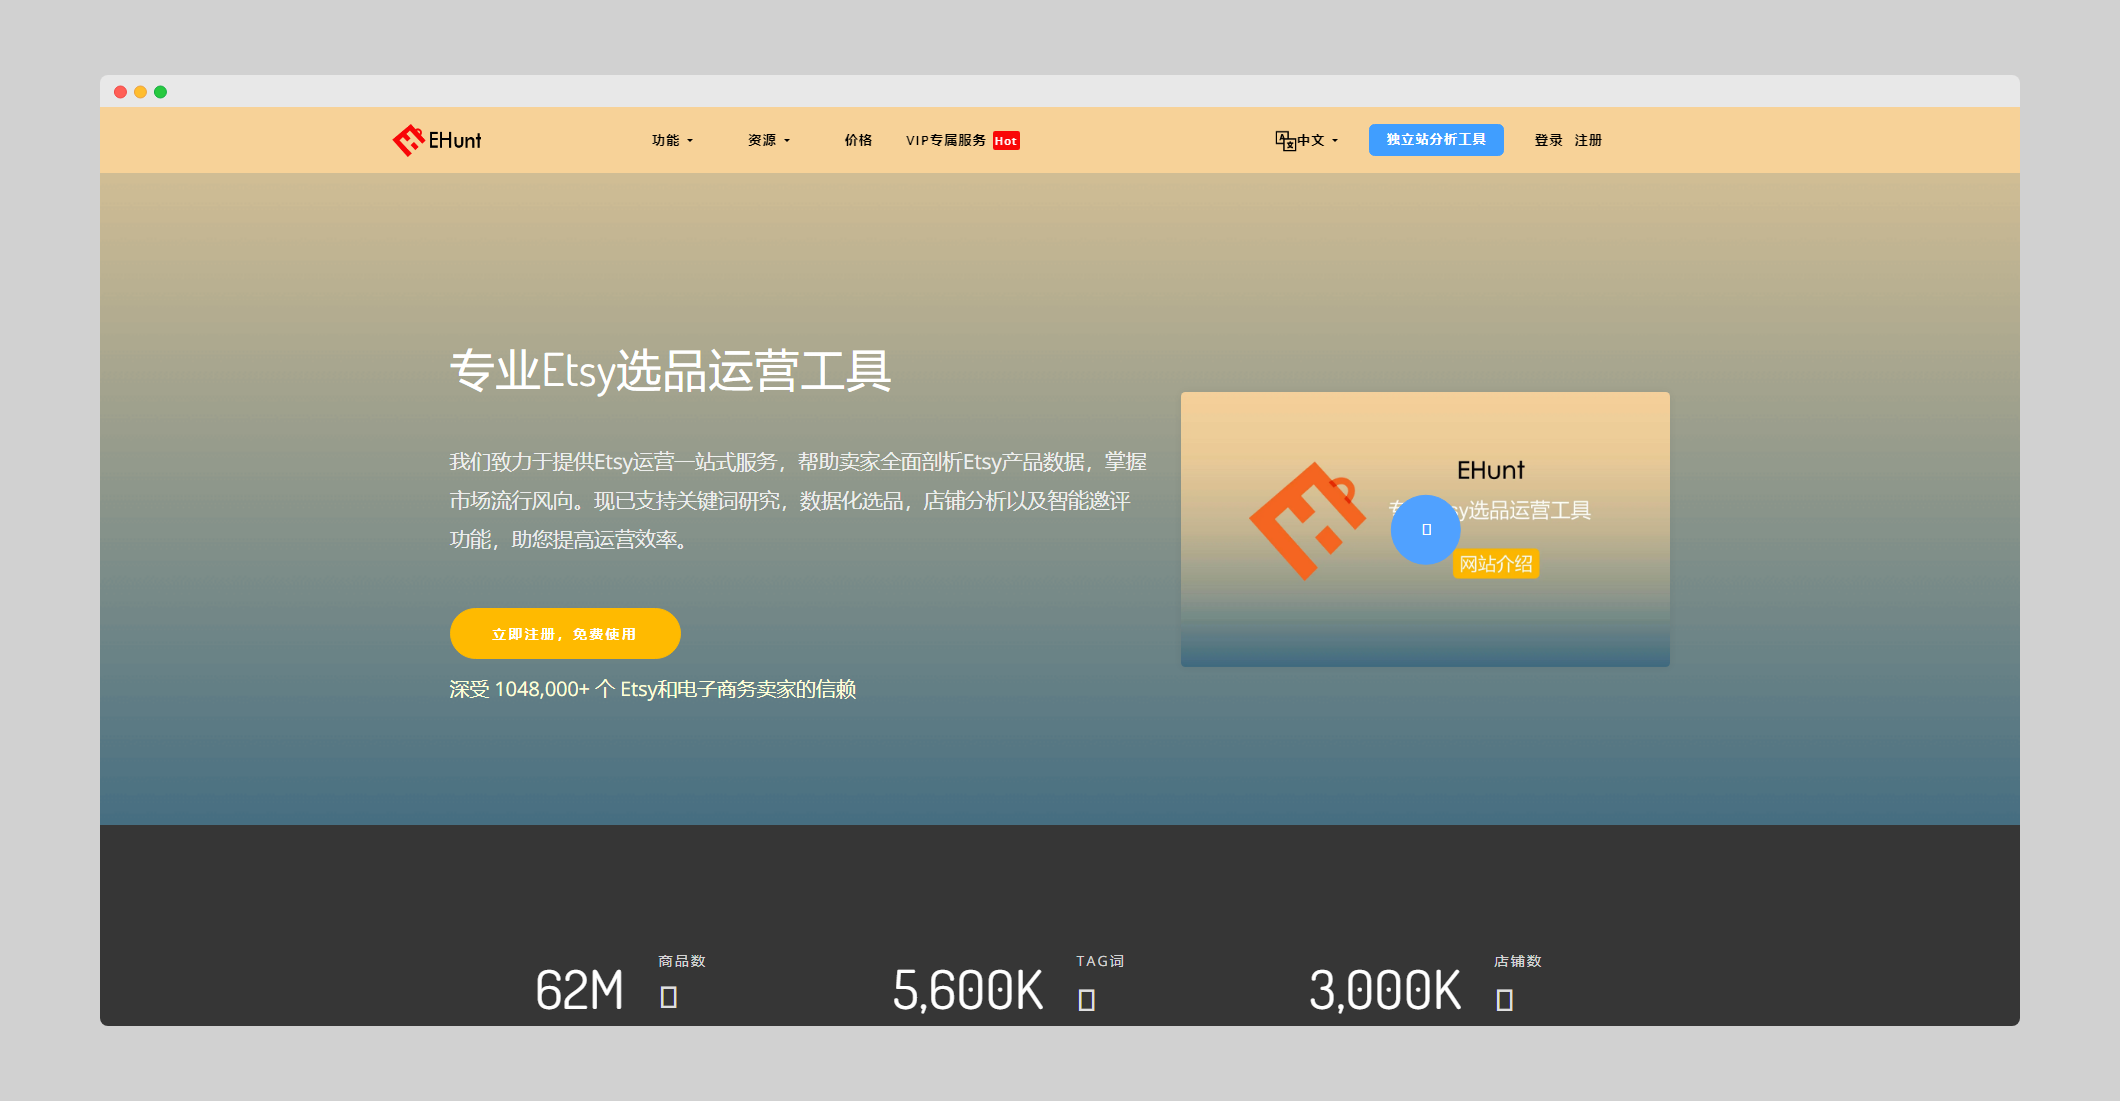2120x1101 pixels.
Task: Click the 注册 register link
Action: 1588,140
